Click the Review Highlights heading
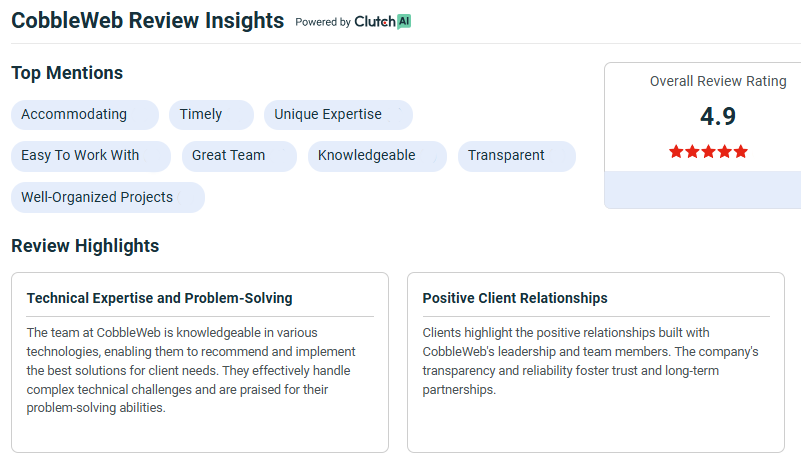Screen dimensions: 801x463 click(x=85, y=246)
